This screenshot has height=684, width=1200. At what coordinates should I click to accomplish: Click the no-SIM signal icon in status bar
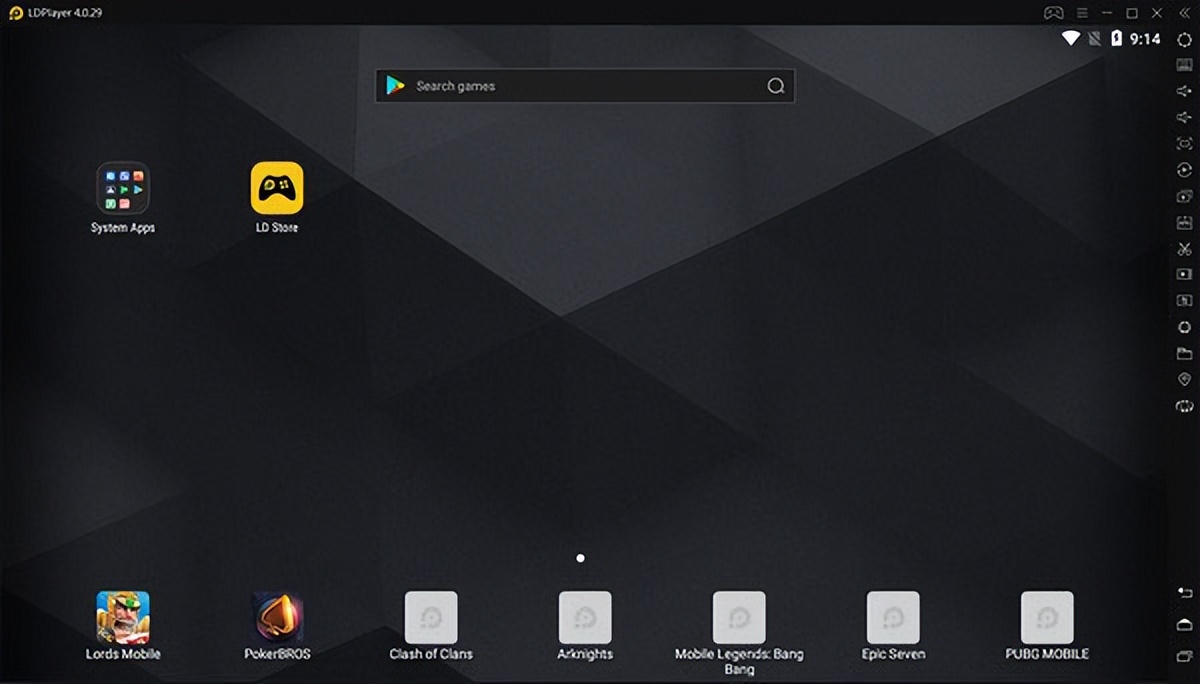(1094, 39)
